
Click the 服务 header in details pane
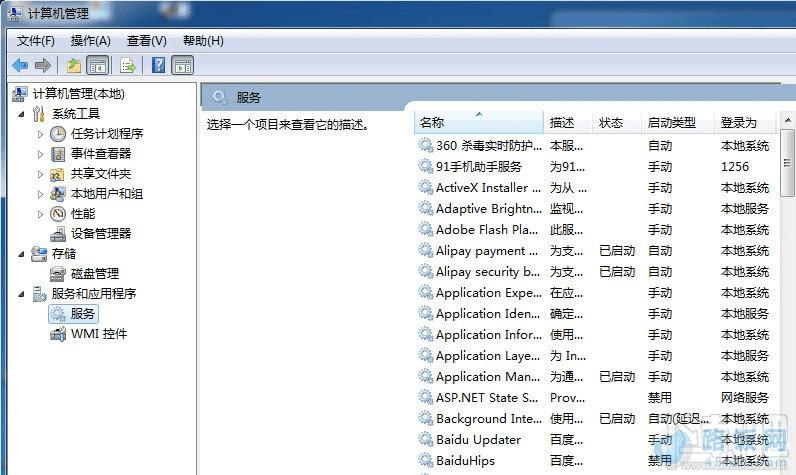[248, 97]
